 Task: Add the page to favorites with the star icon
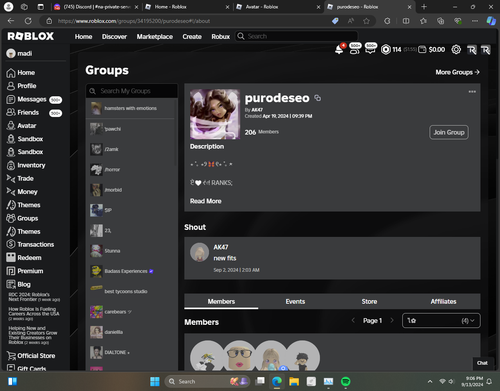click(366, 21)
